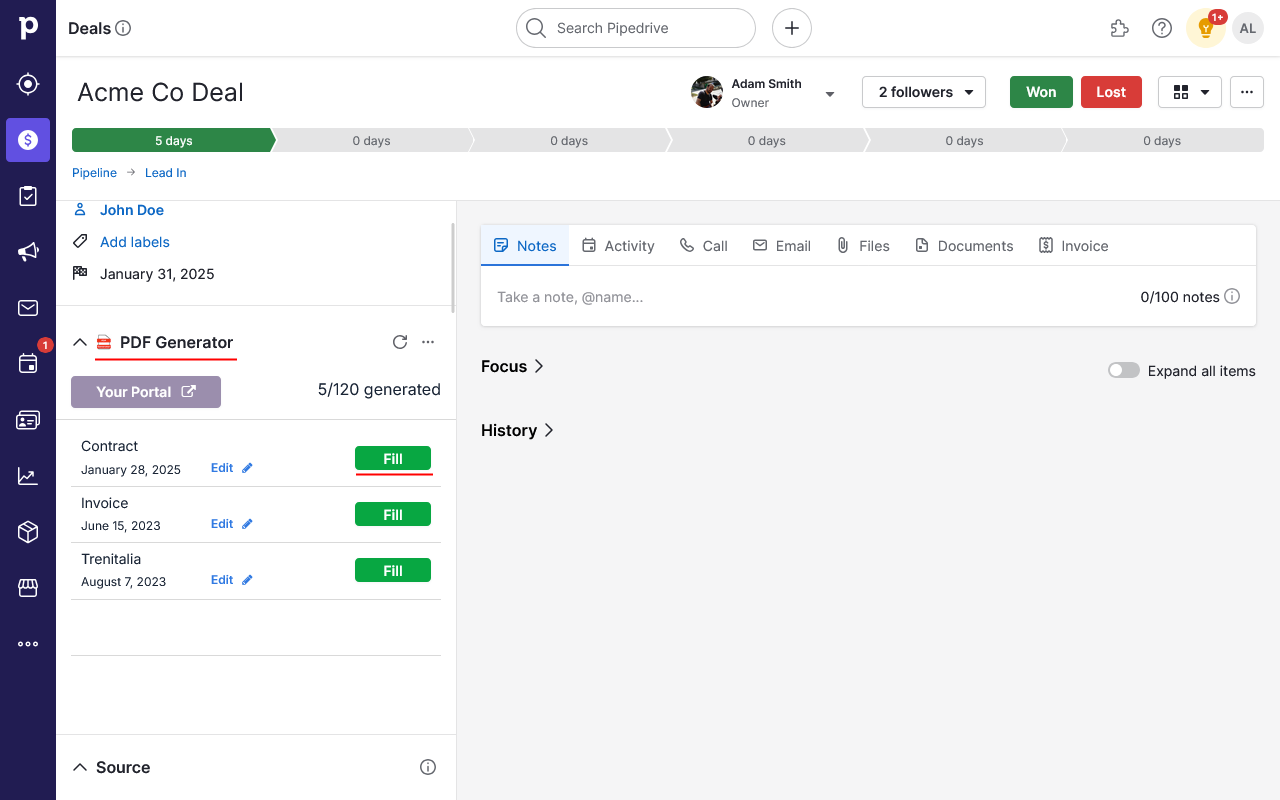The height and width of the screenshot is (800, 1280).
Task: Switch to the Activity tab
Action: point(618,246)
